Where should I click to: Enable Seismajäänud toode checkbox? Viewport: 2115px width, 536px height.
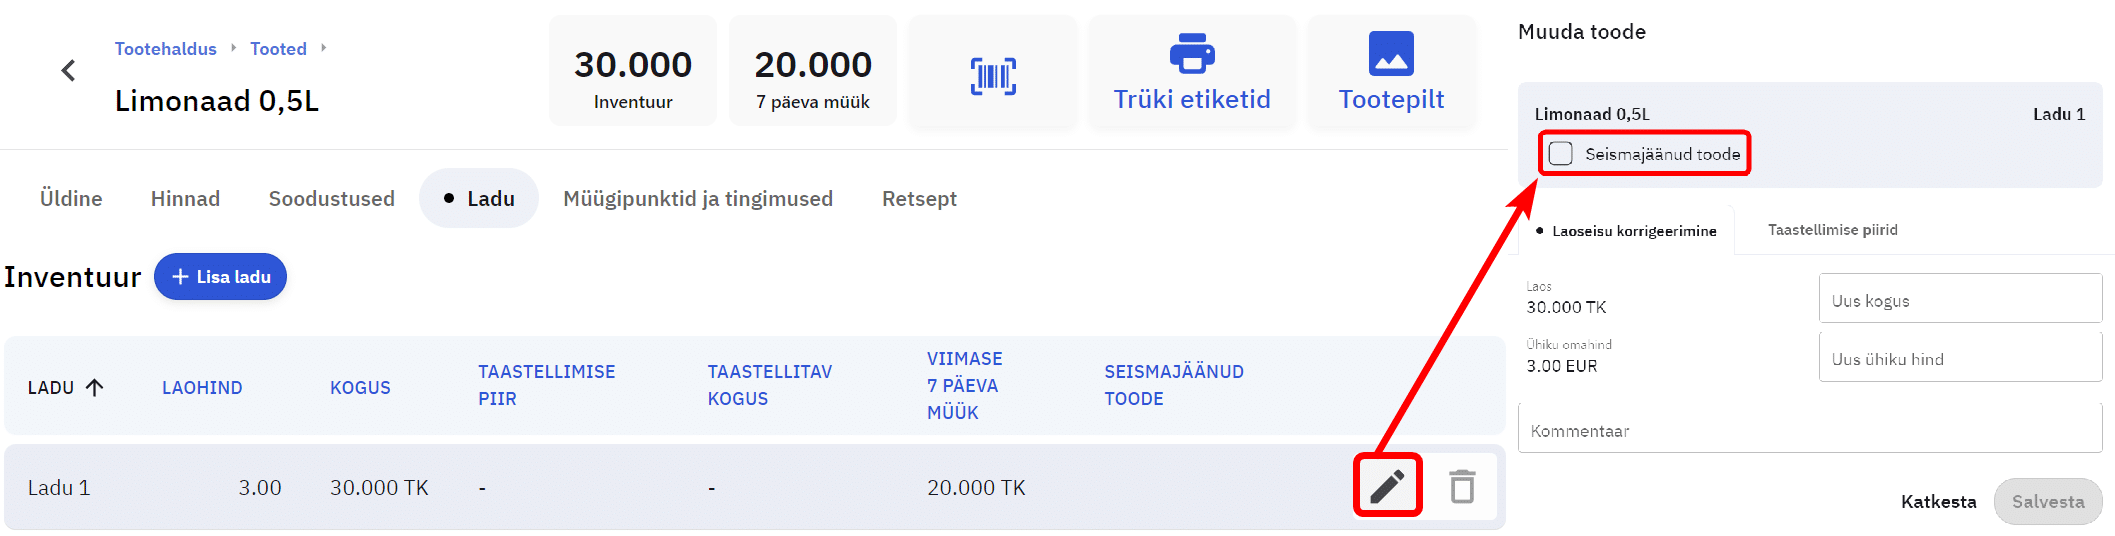click(1560, 154)
